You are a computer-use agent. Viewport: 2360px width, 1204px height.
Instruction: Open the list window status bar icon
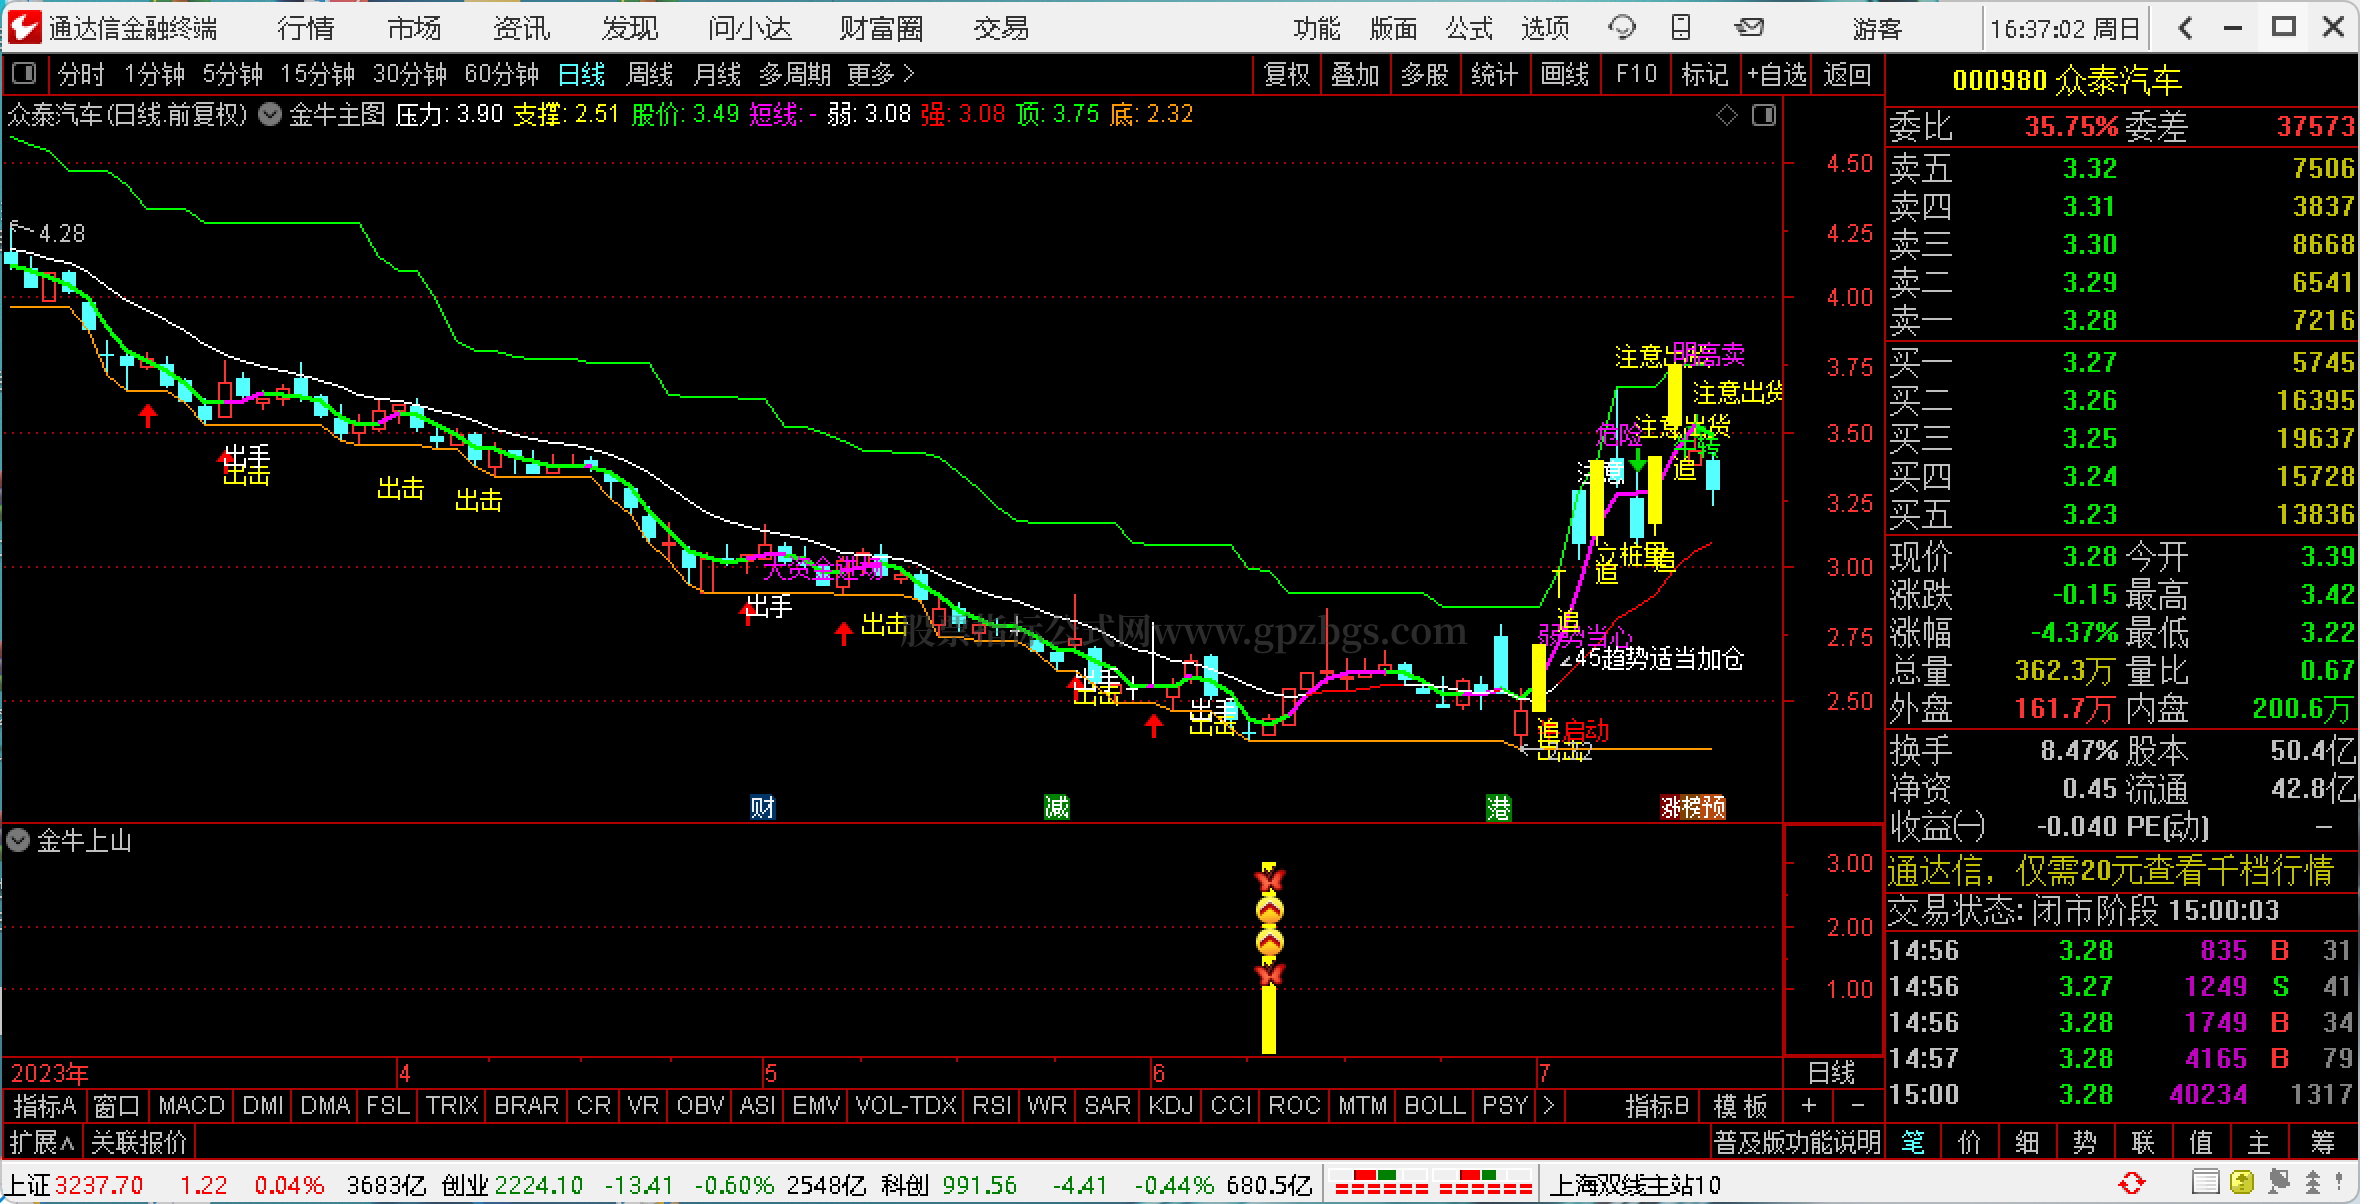[2208, 1184]
